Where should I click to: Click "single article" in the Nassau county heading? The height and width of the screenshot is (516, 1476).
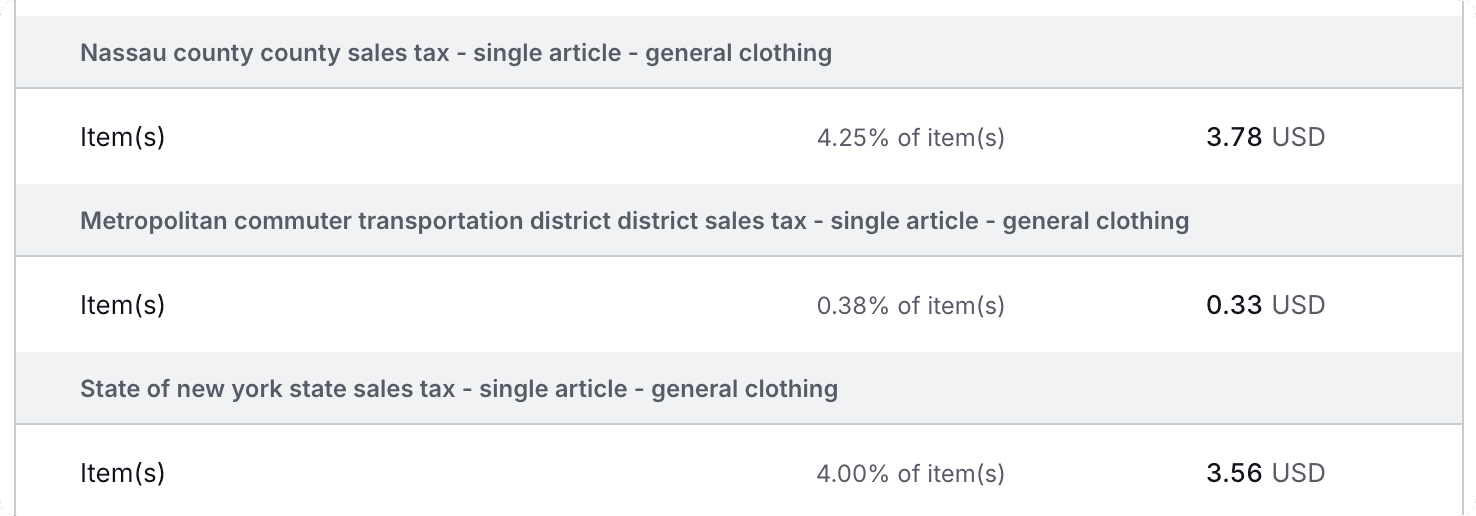point(547,52)
